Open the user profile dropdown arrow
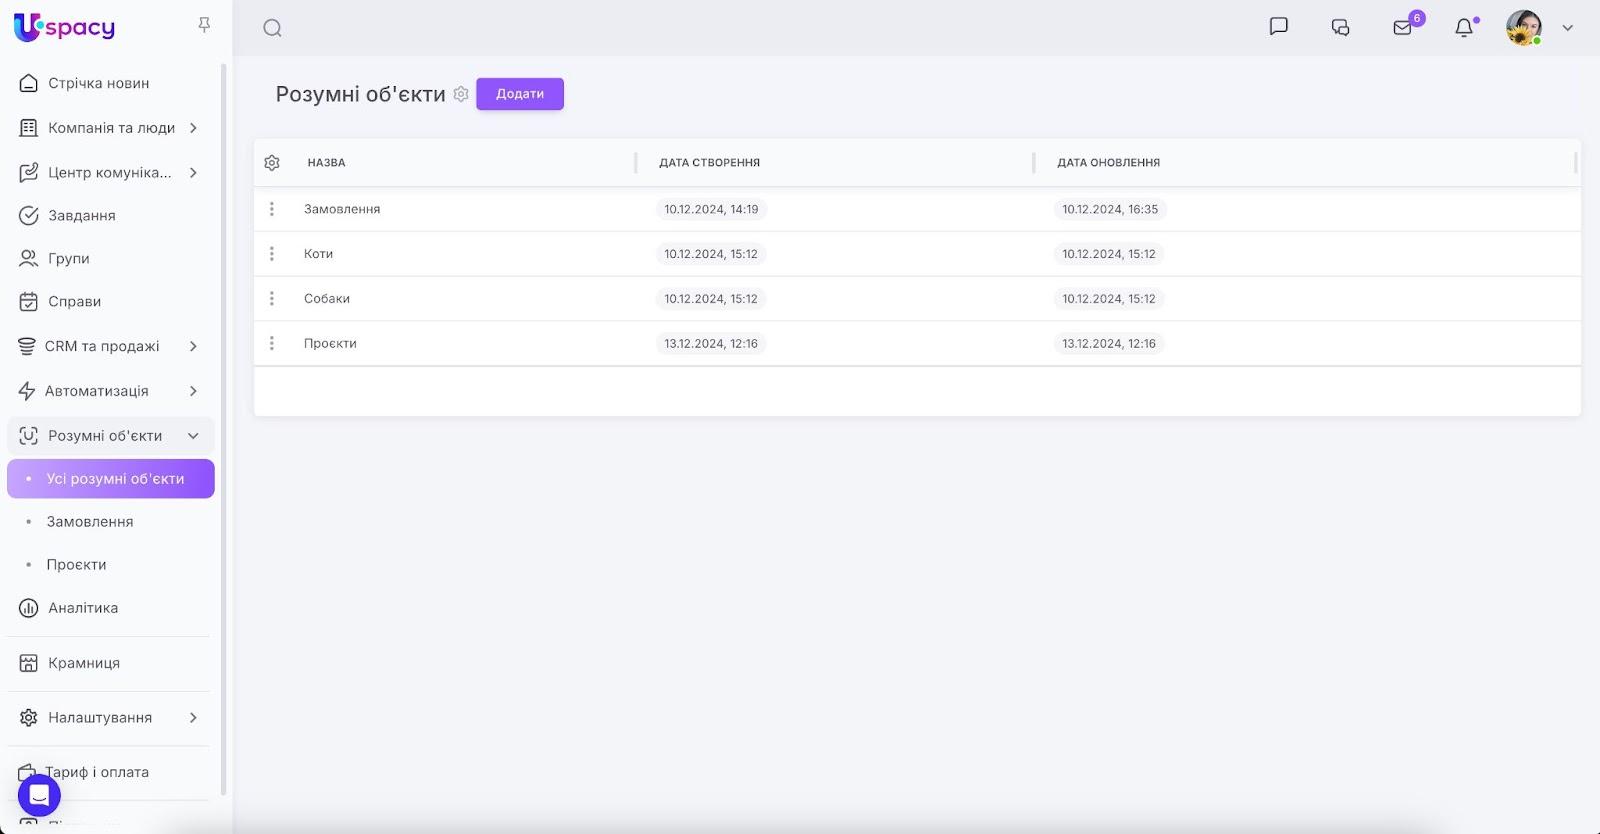The image size is (1600, 834). click(1568, 28)
